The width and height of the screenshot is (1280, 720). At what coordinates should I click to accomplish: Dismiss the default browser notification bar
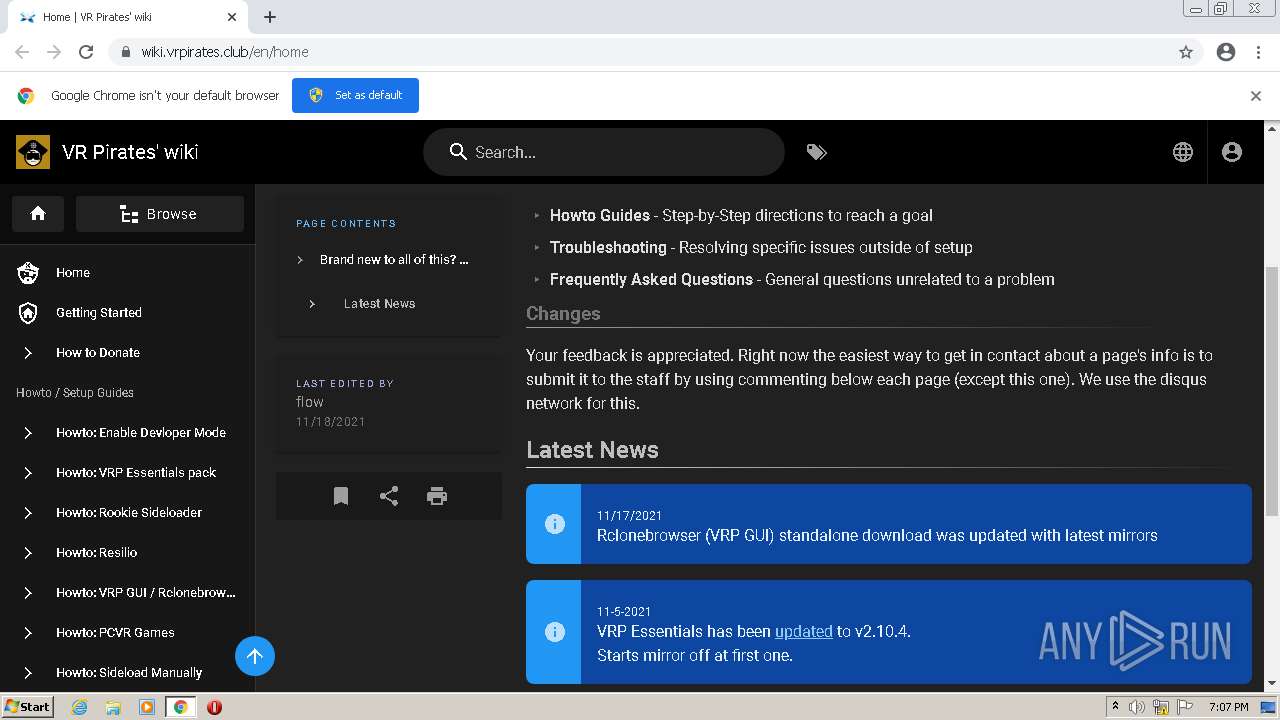[1256, 96]
